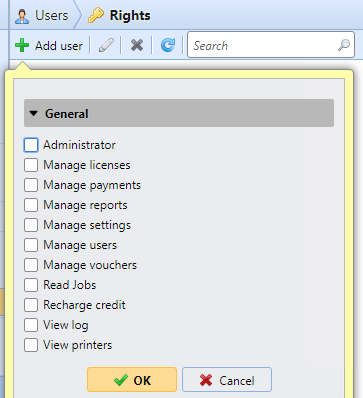Focus the Search input field
The height and width of the screenshot is (398, 363).
tap(271, 45)
